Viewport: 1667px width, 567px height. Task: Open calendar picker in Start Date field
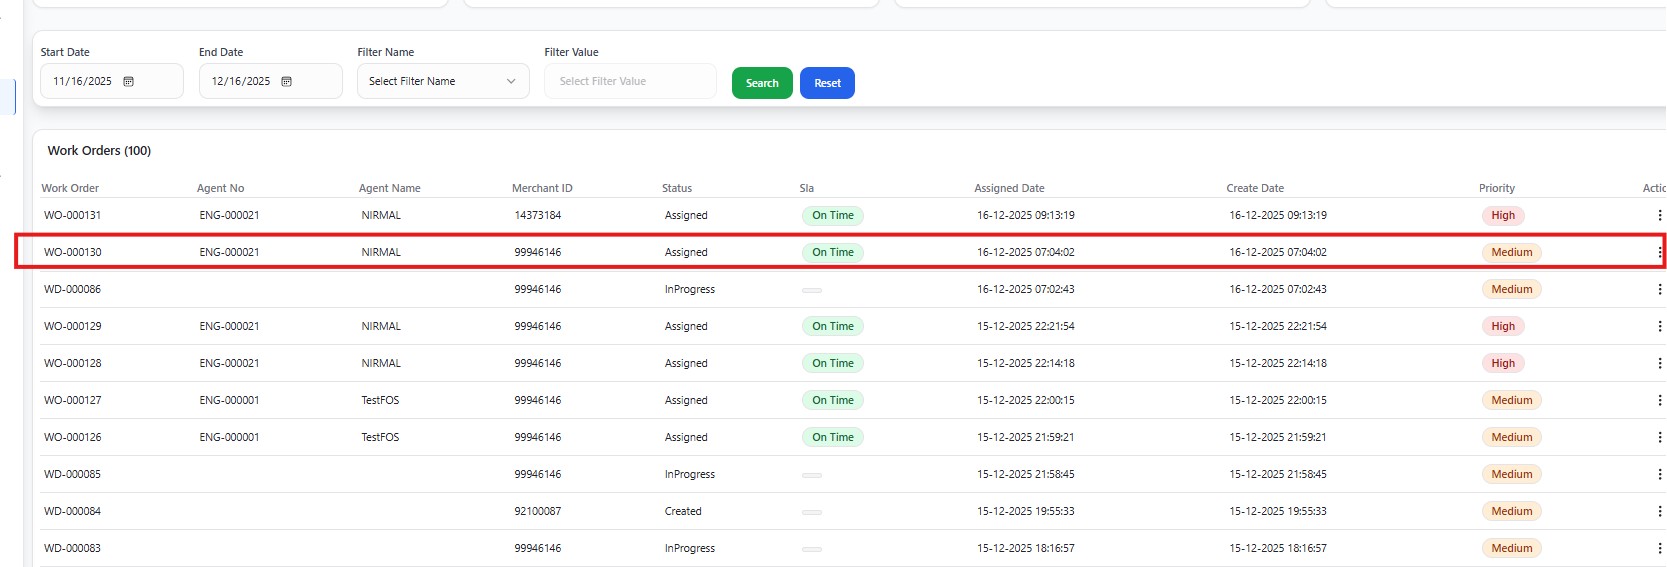[128, 82]
